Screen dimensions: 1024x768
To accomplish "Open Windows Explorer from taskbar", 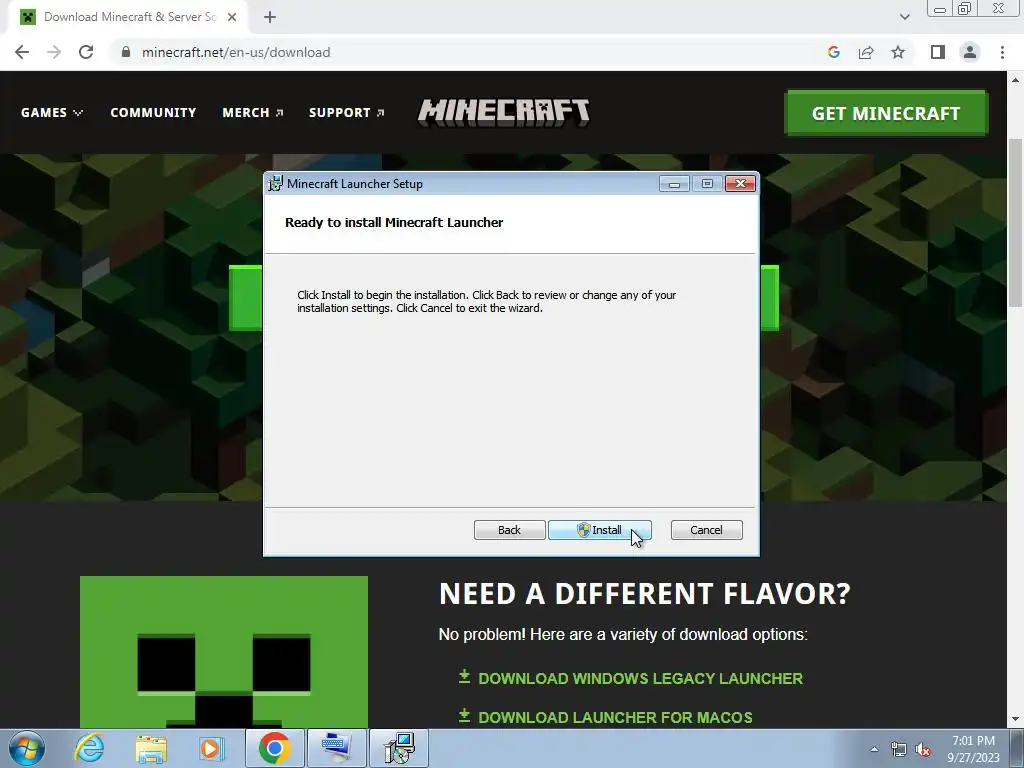I will pyautogui.click(x=151, y=748).
